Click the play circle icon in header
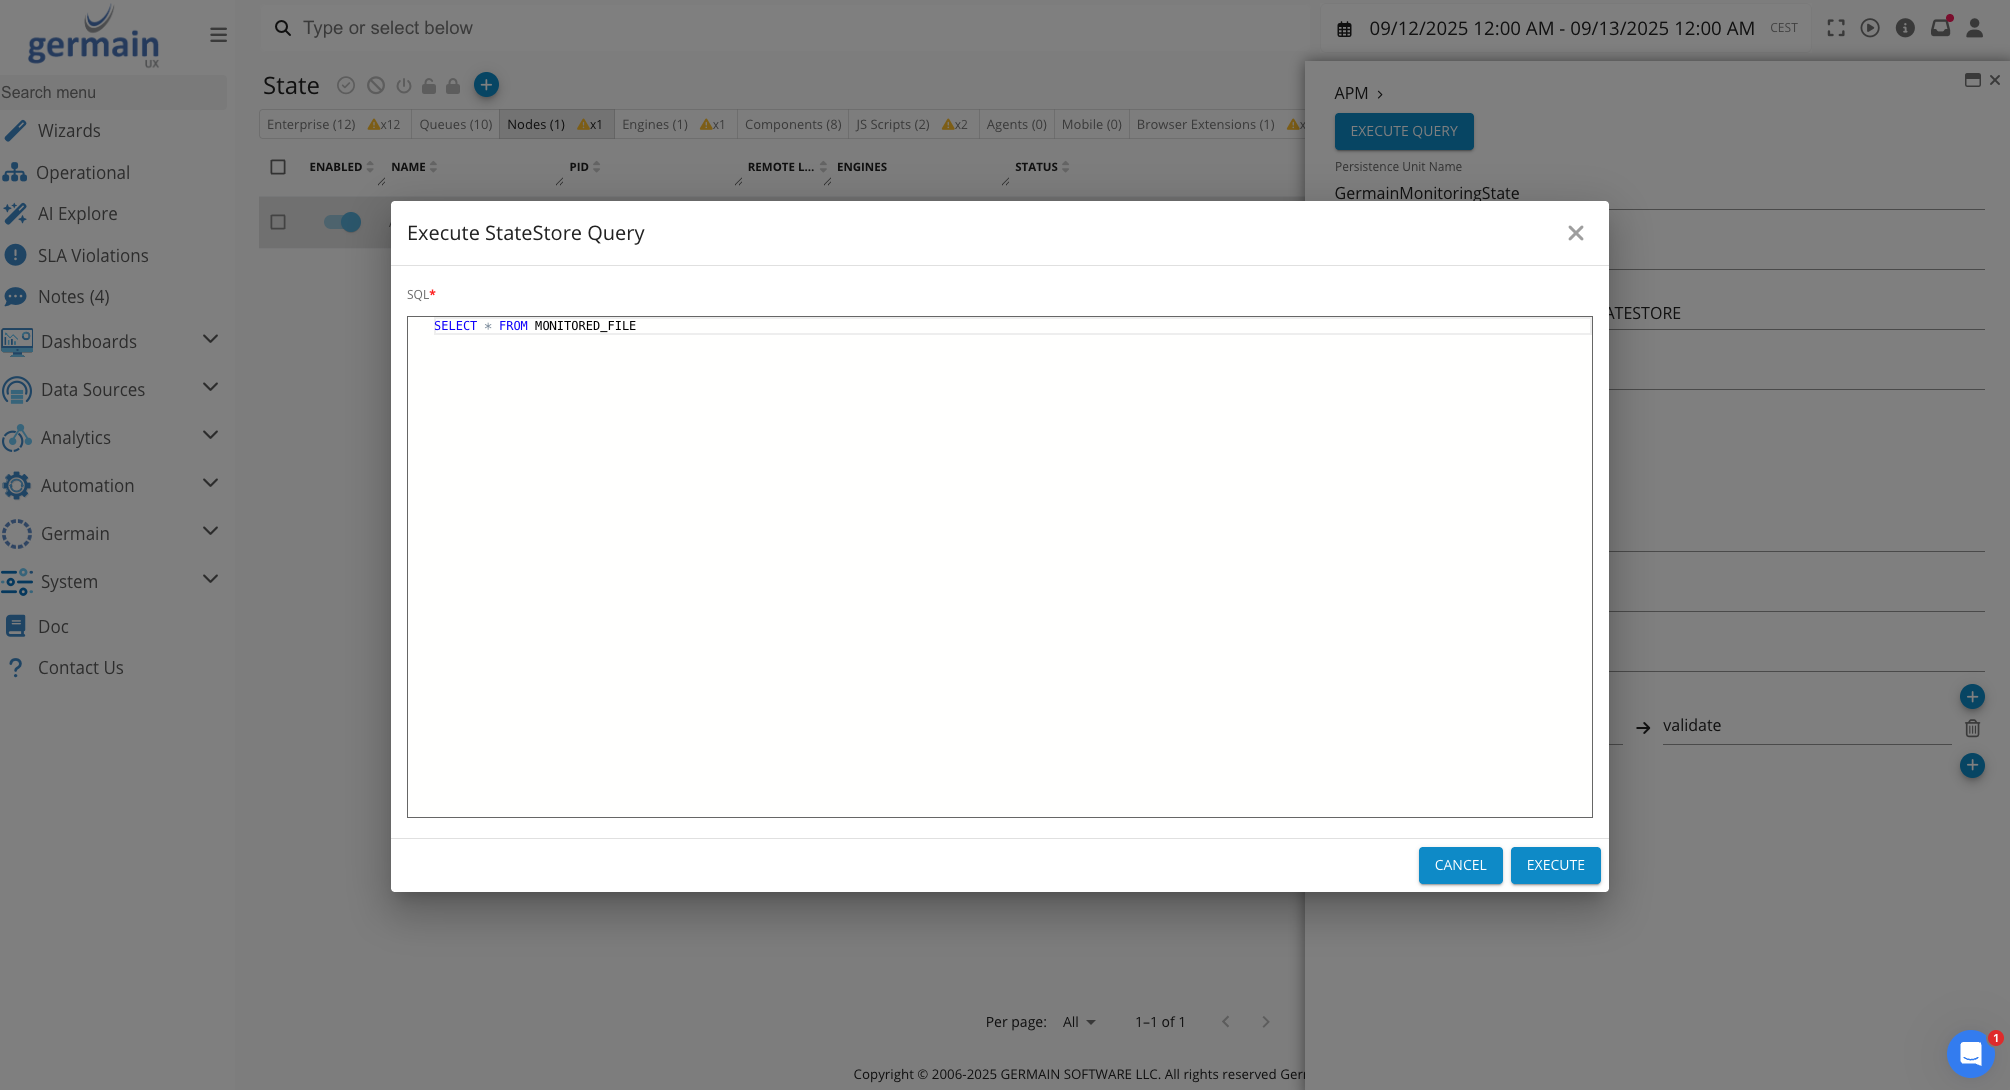Viewport: 2010px width, 1090px height. point(1870,28)
